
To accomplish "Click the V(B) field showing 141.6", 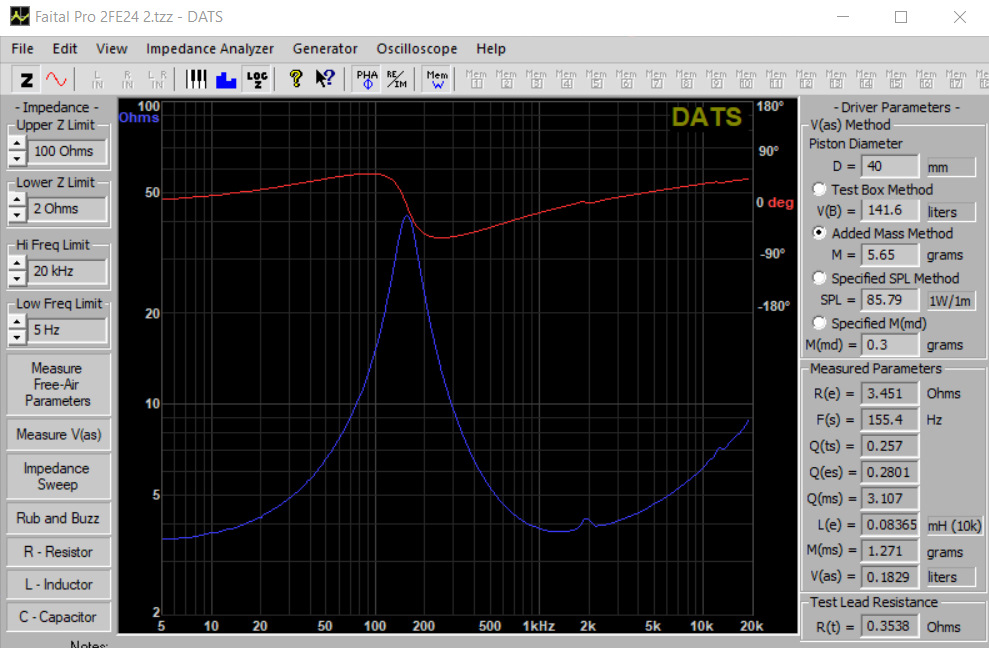I will tap(889, 211).
